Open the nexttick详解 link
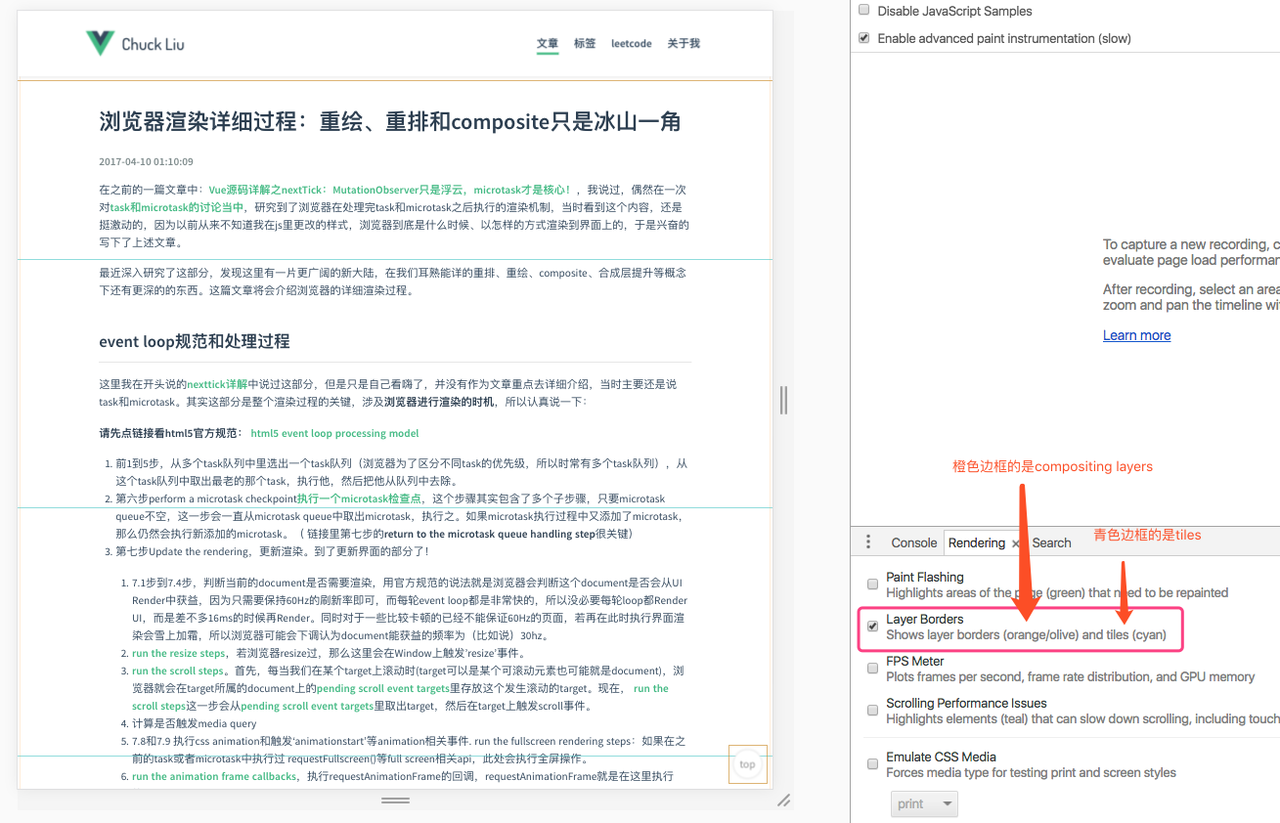 (x=217, y=384)
